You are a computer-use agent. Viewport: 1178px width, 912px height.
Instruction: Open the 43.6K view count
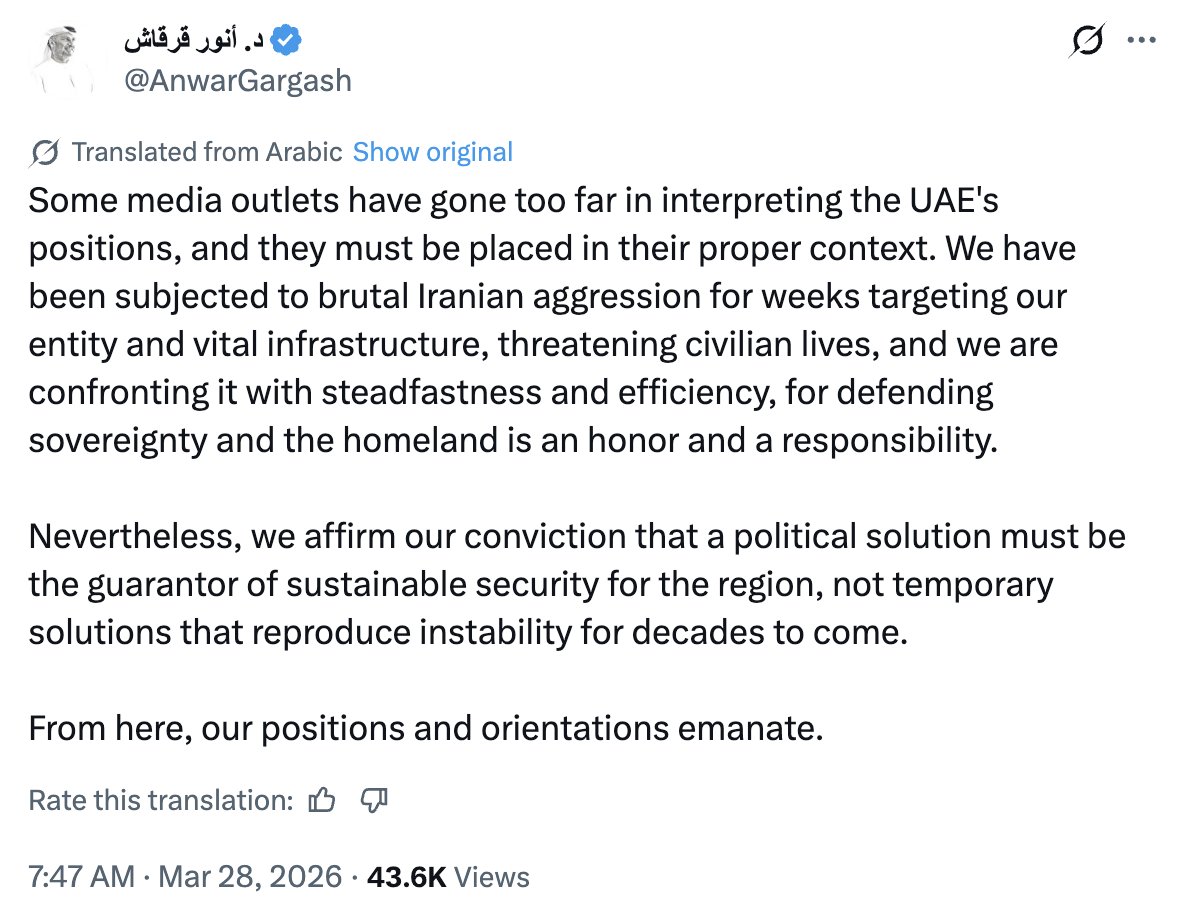pyautogui.click(x=406, y=877)
